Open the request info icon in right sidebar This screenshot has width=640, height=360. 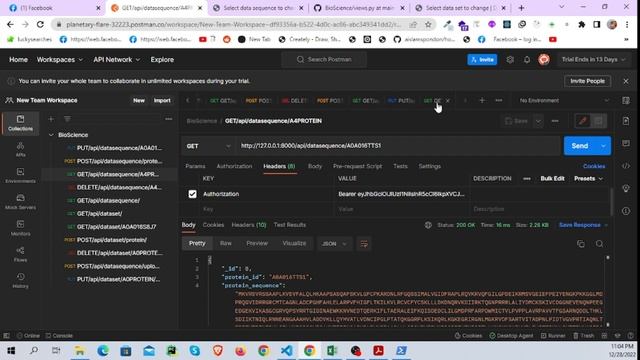[x=626, y=211]
